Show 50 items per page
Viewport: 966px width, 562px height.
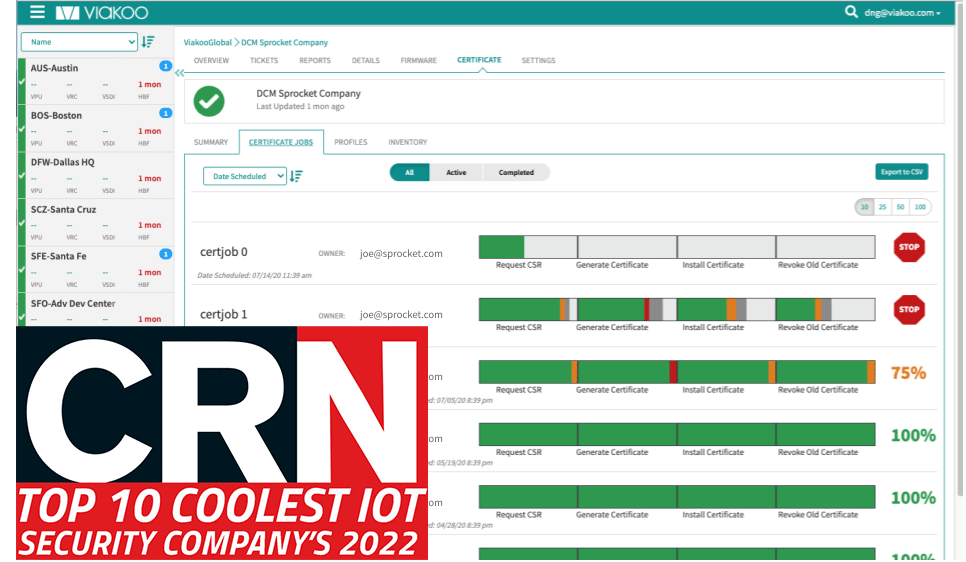(900, 207)
